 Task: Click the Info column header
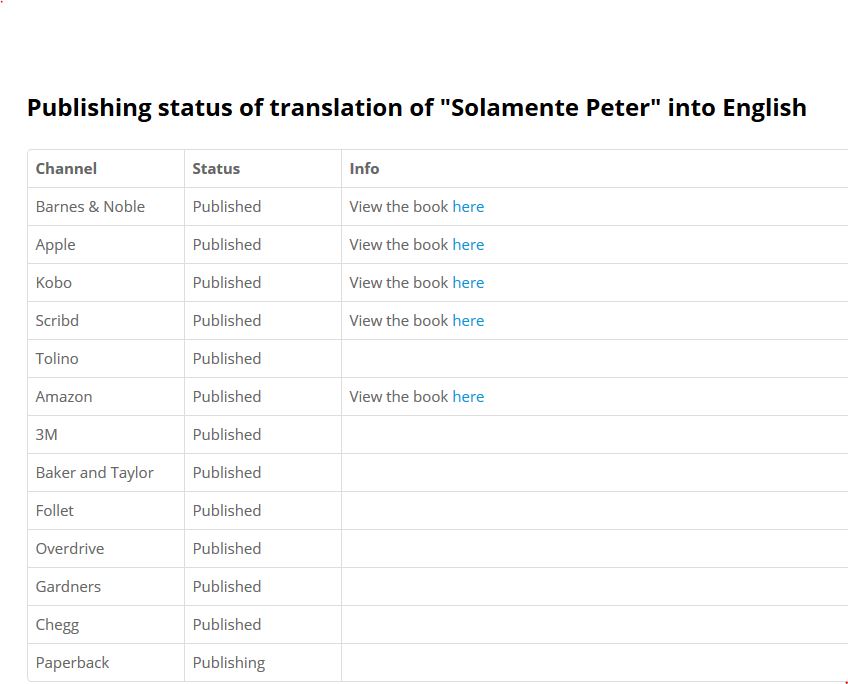(364, 169)
